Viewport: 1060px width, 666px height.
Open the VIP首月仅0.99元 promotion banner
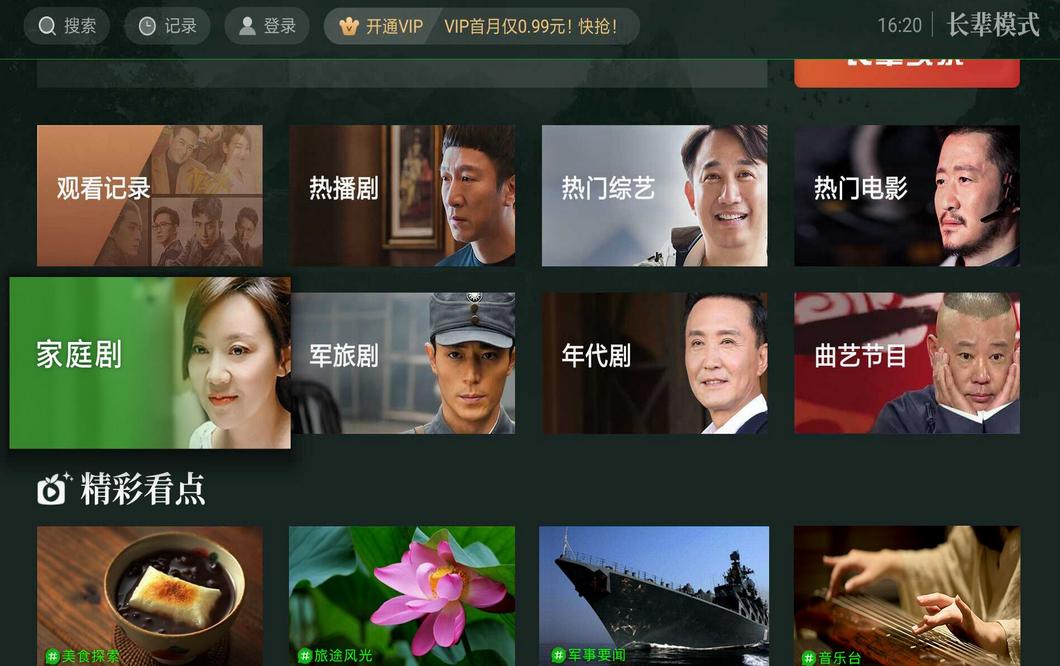tap(531, 26)
